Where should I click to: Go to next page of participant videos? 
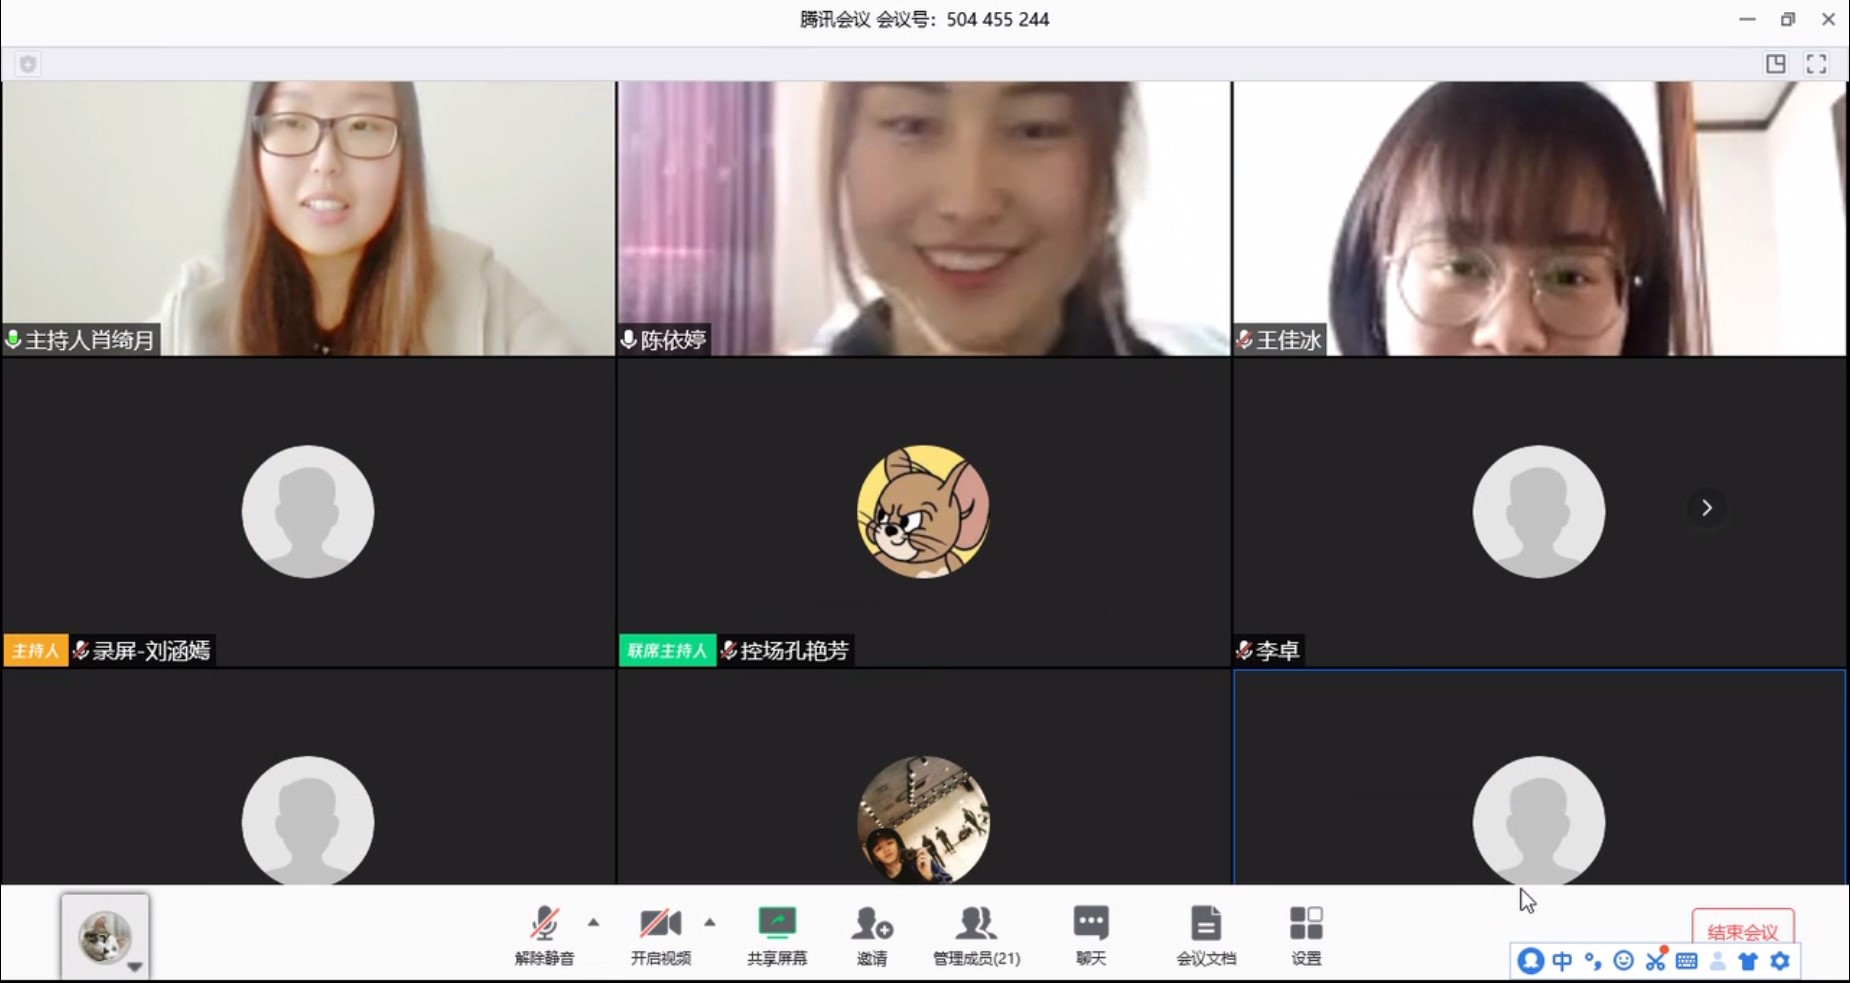1706,508
